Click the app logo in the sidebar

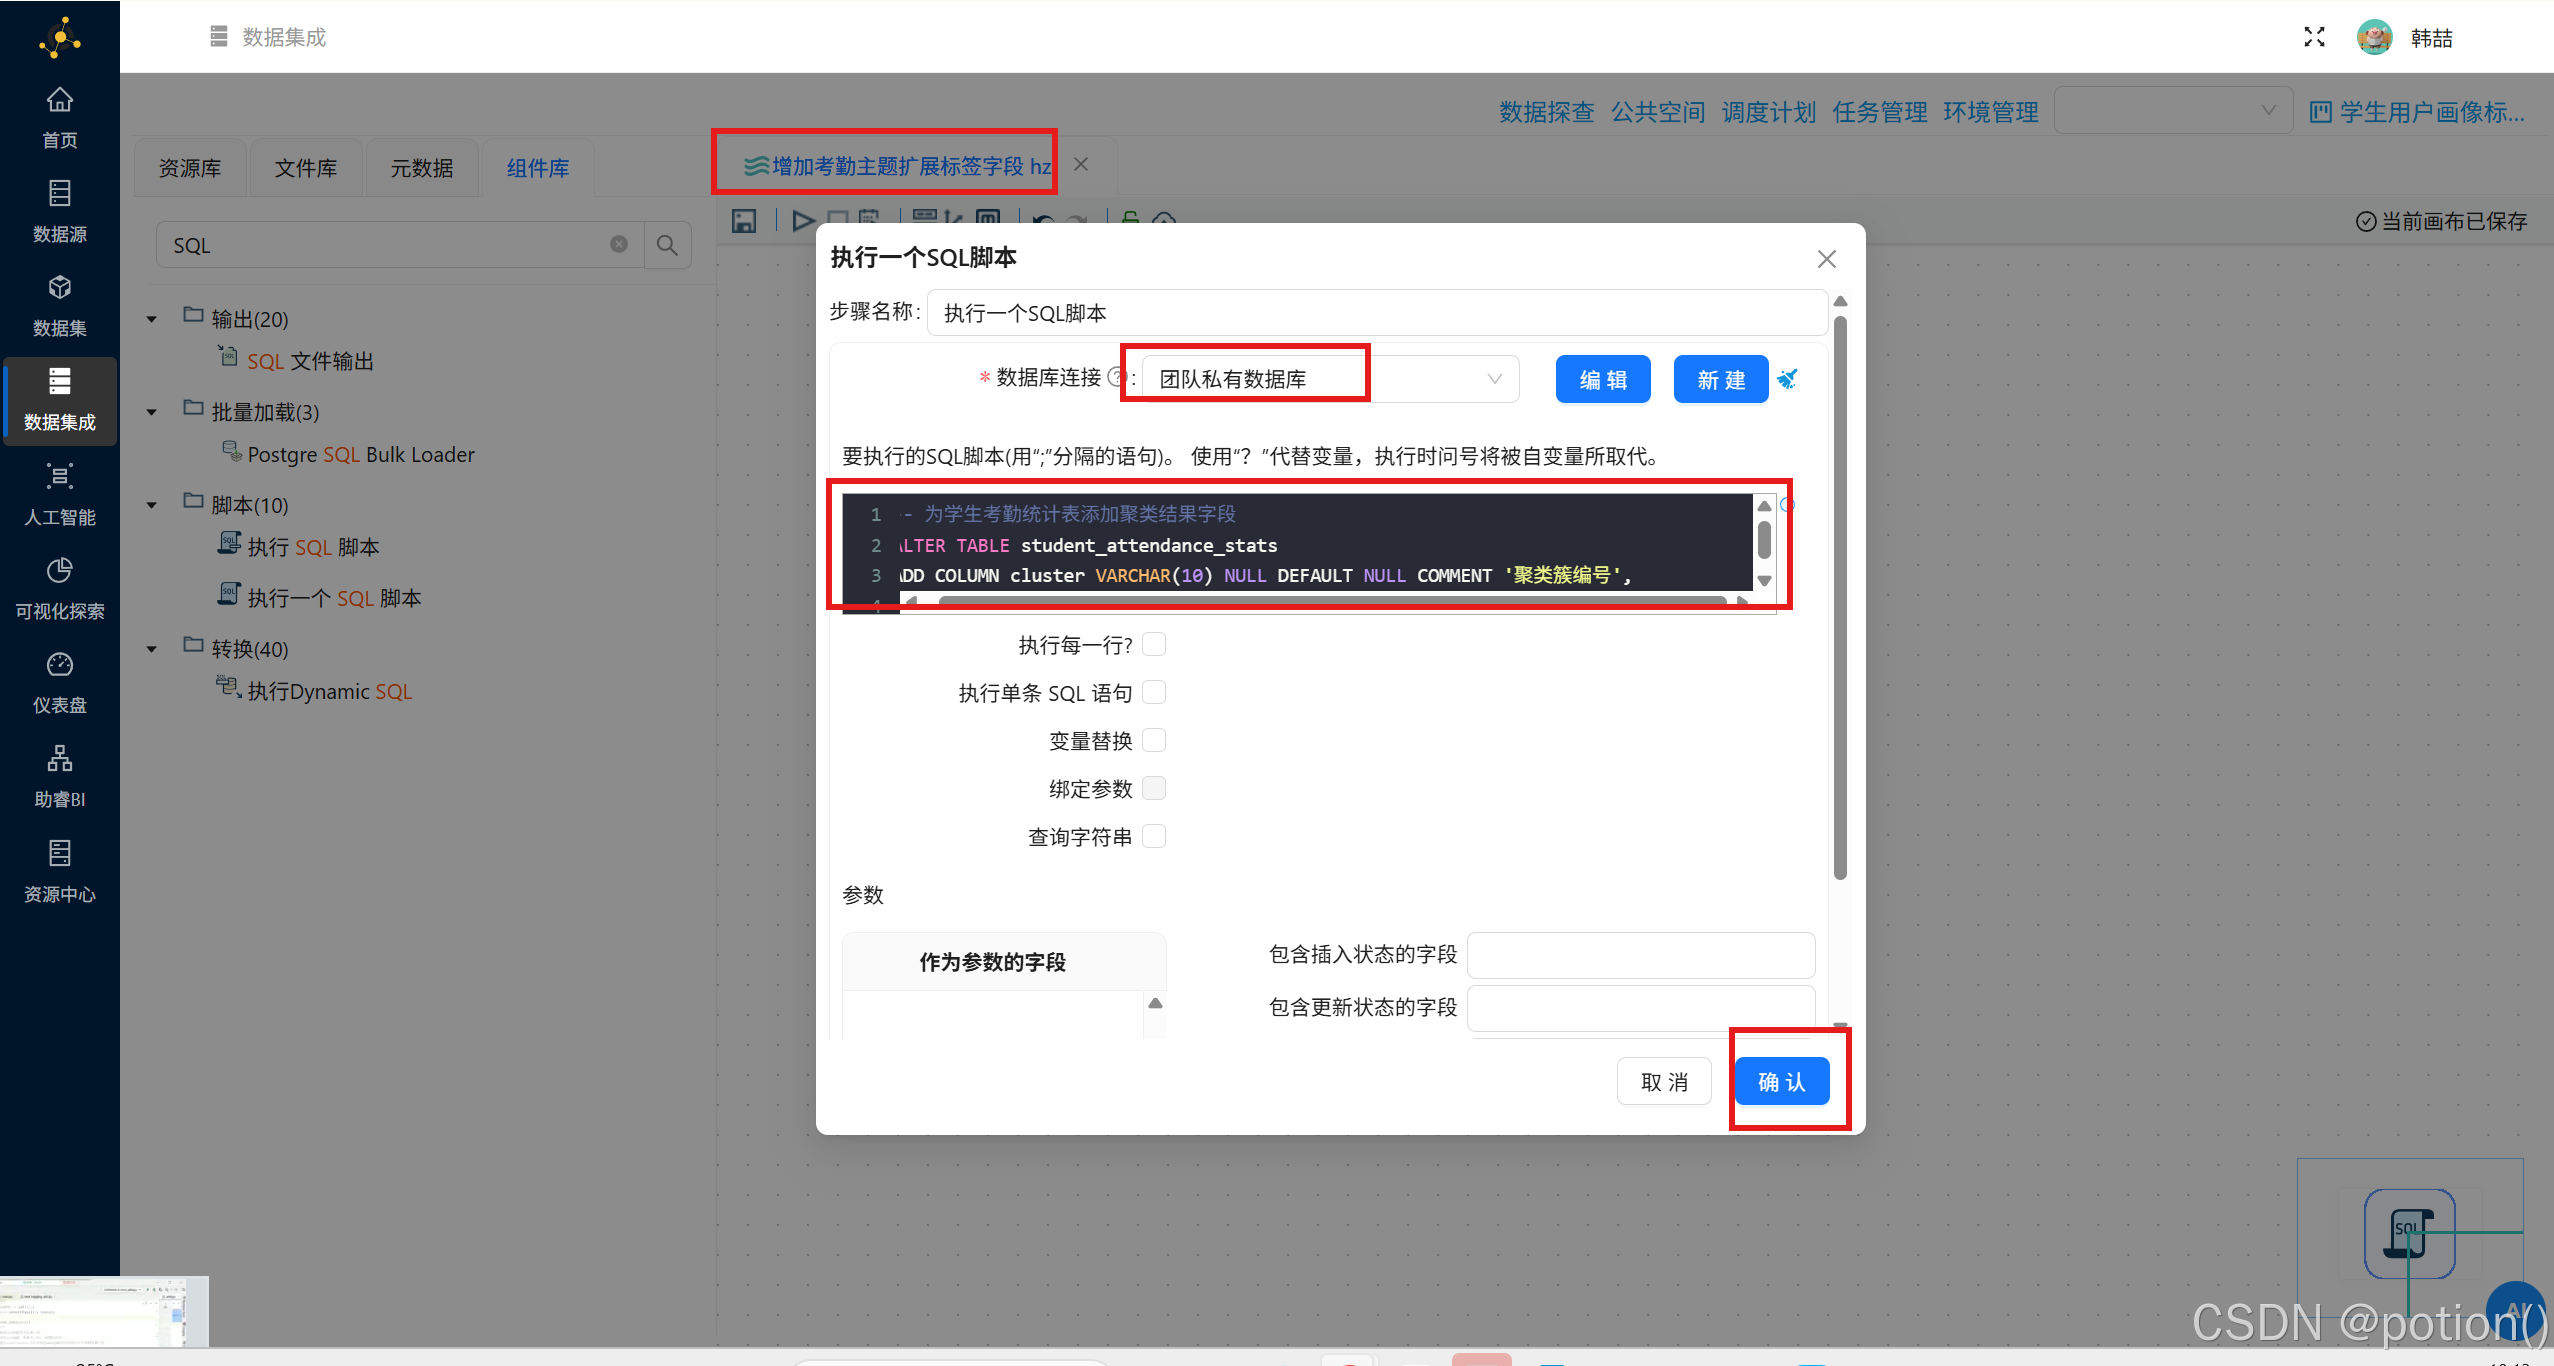60,38
